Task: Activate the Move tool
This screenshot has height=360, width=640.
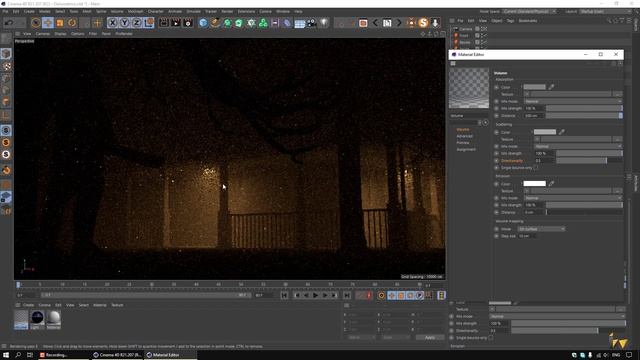Action: [48, 23]
